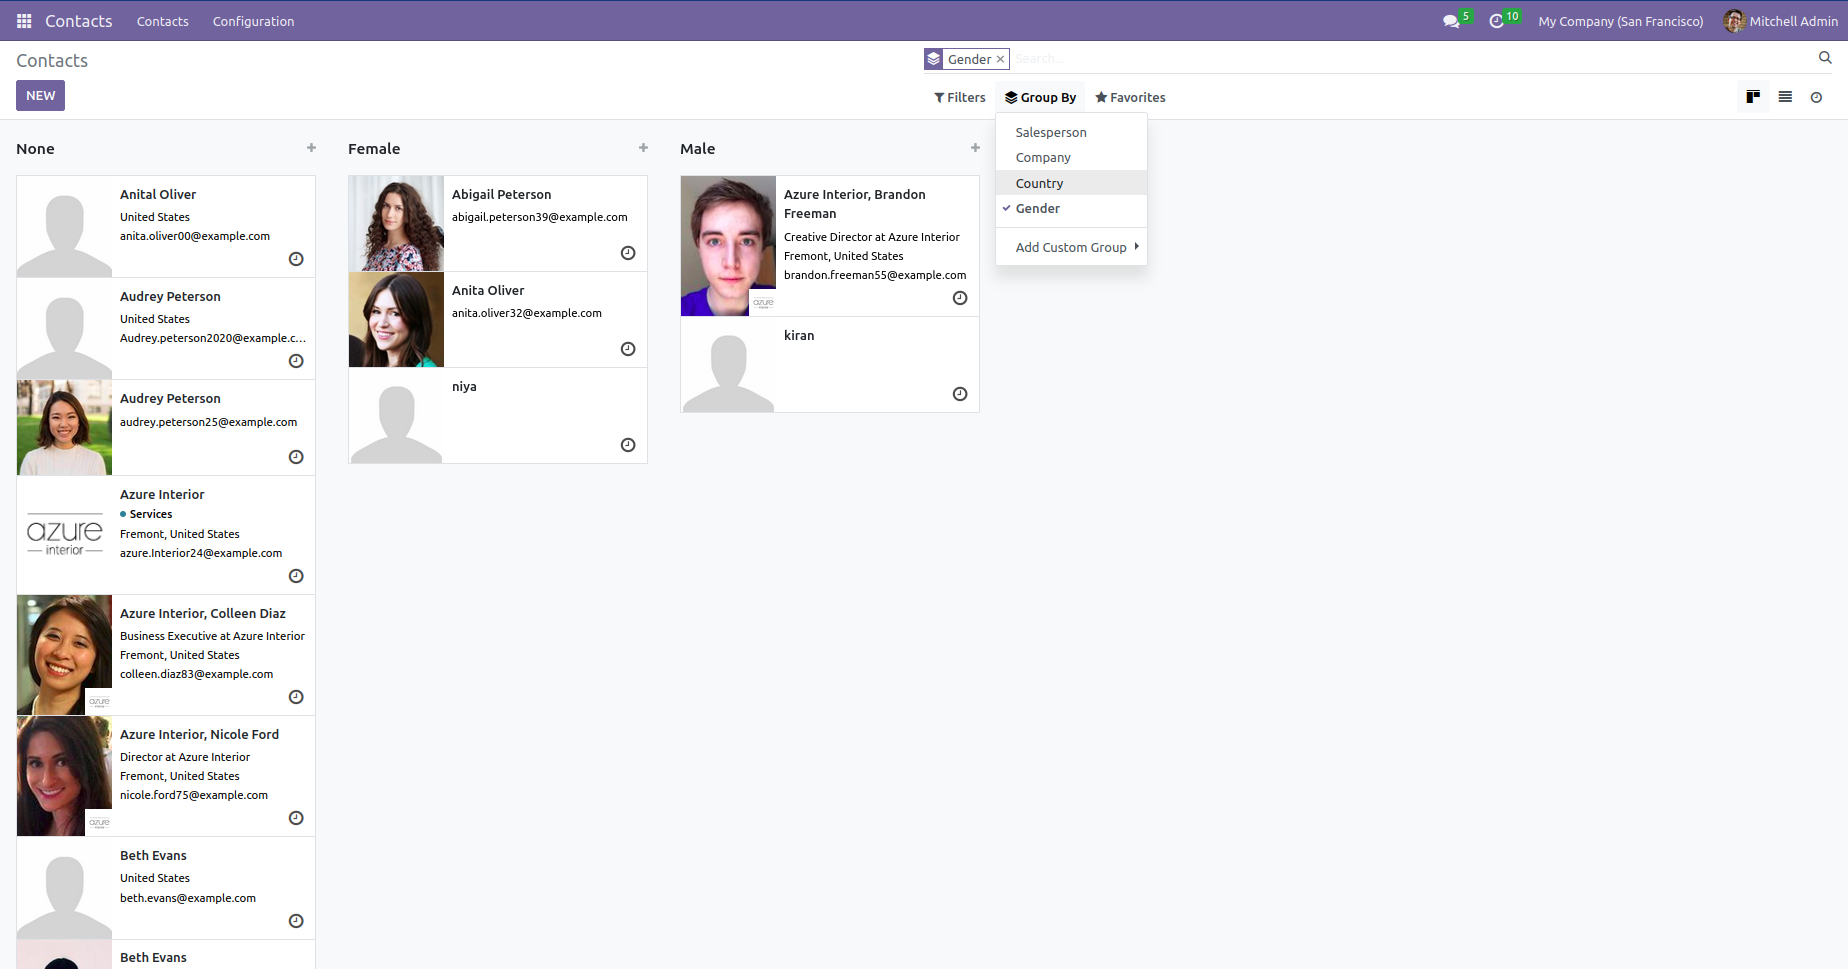Open Mitchell Admin user avatar
This screenshot has width=1848, height=969.
tap(1734, 21)
